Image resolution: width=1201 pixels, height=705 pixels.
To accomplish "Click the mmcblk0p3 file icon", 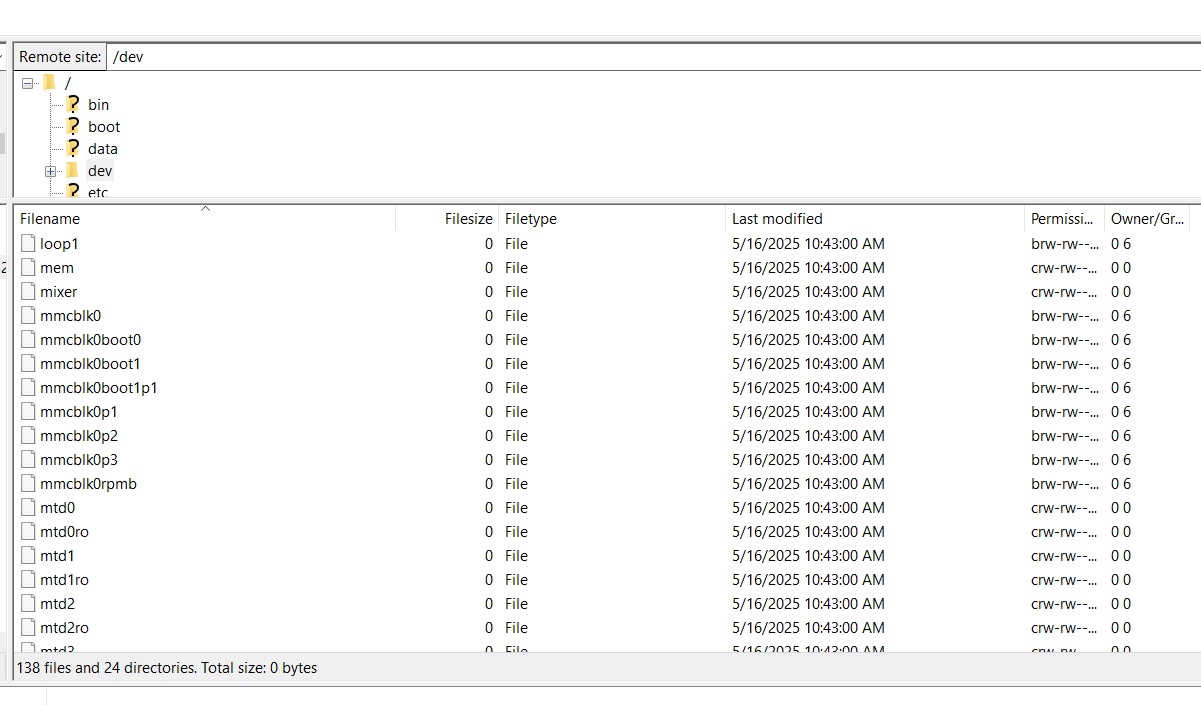I will [x=28, y=459].
